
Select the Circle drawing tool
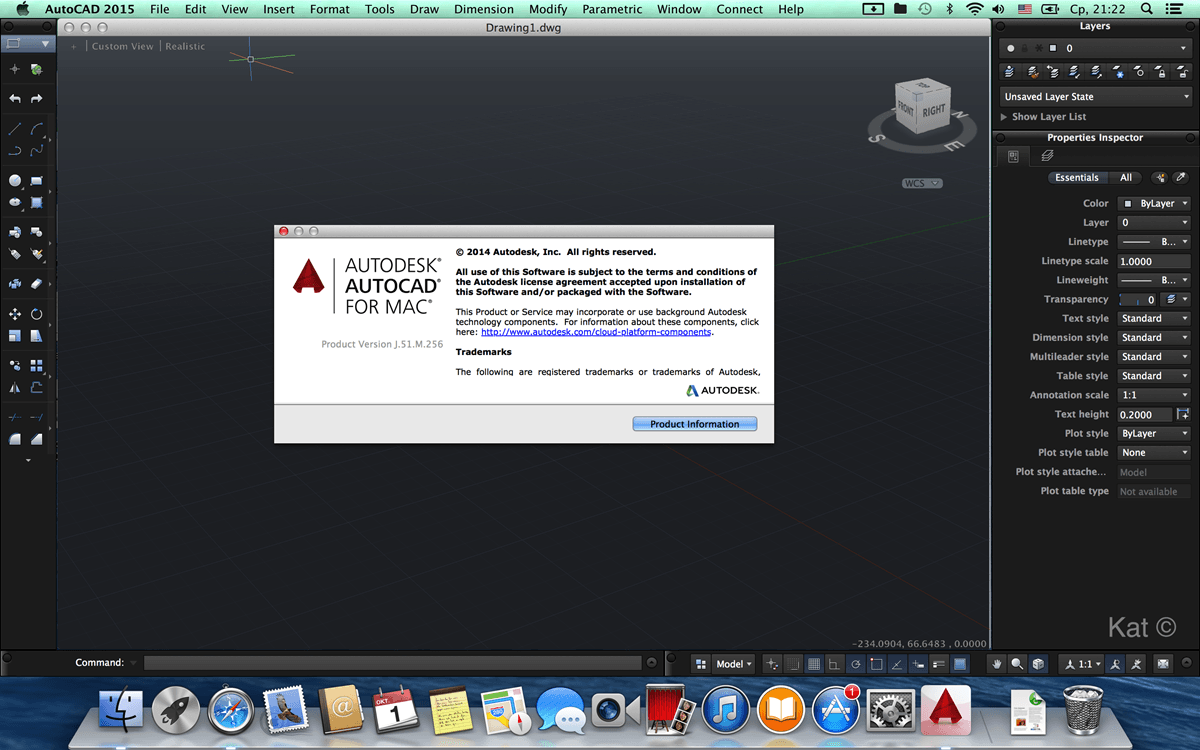(x=14, y=181)
